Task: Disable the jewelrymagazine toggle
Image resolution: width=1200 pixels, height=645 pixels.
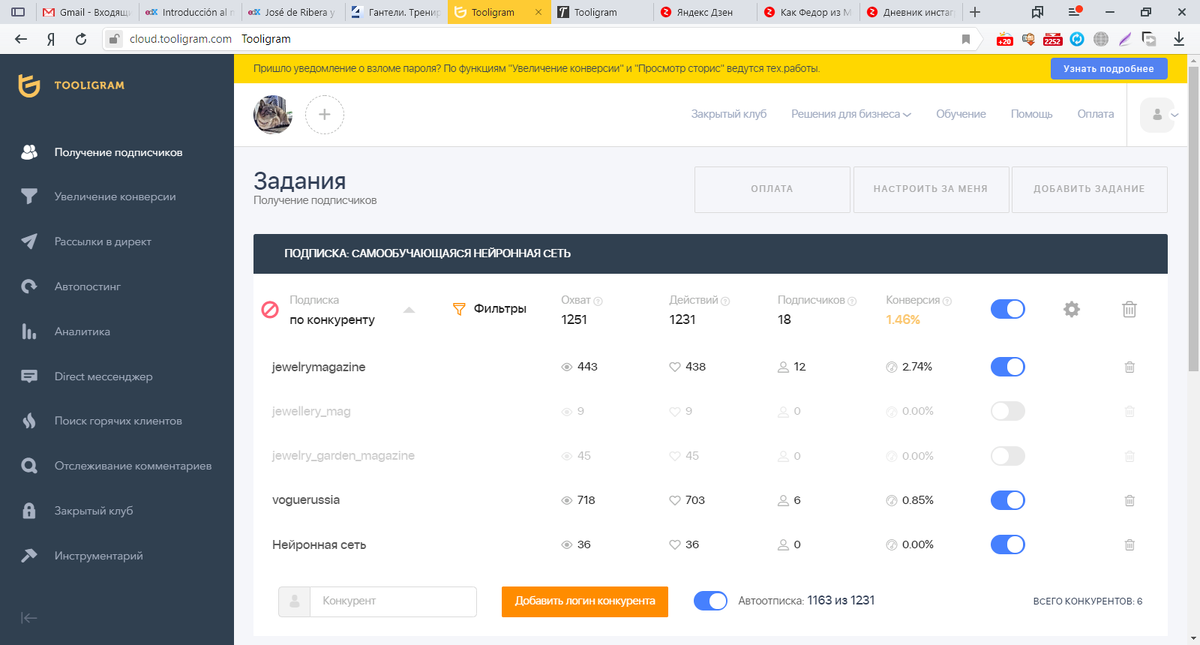Action: pos(1007,366)
